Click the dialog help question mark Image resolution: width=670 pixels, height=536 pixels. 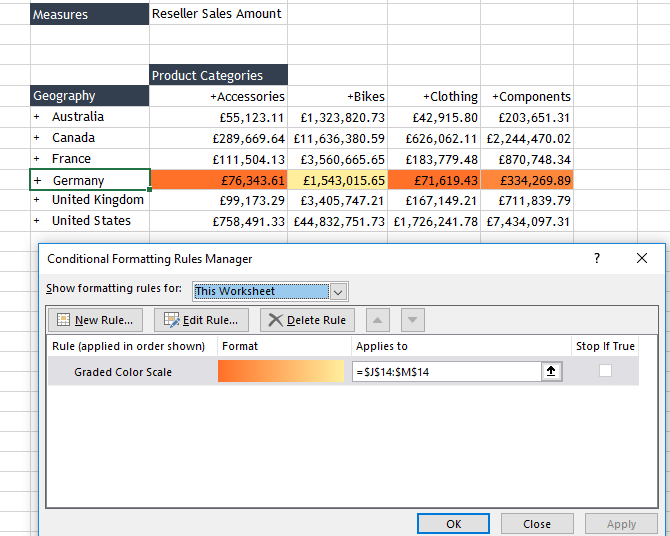point(597,258)
